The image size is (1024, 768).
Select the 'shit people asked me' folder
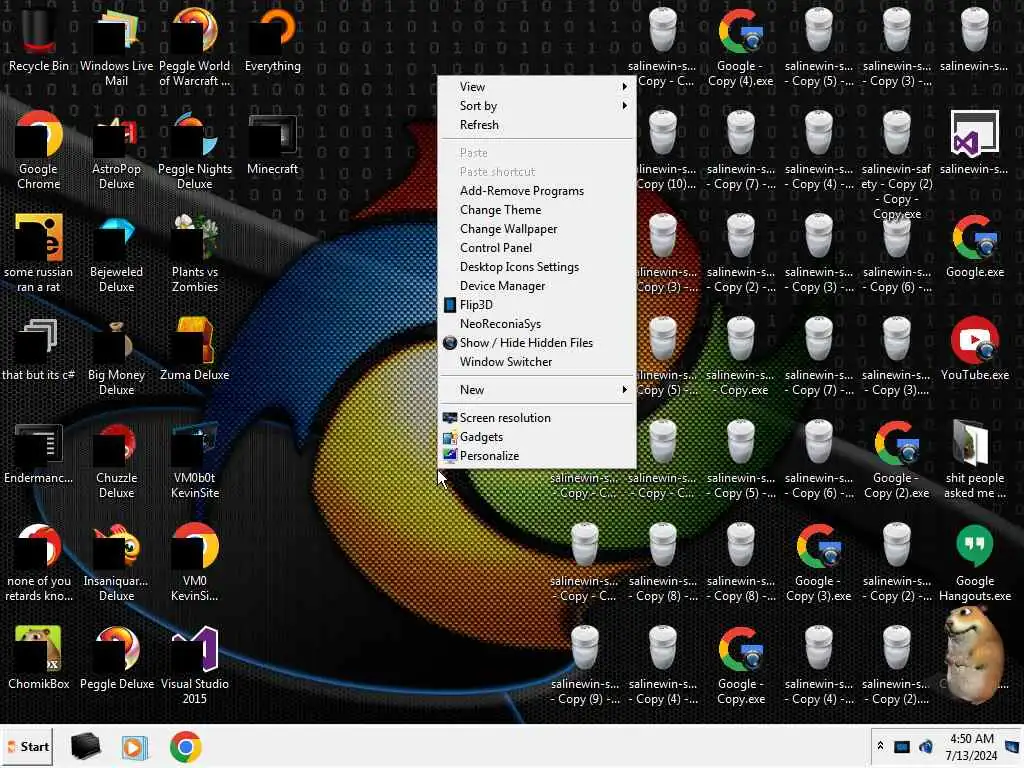[974, 460]
